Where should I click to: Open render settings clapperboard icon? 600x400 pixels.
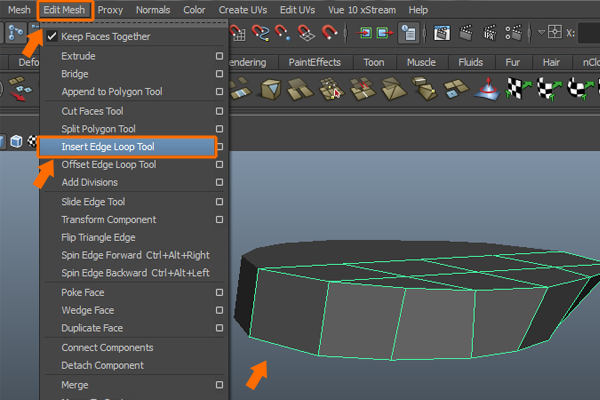(512, 32)
